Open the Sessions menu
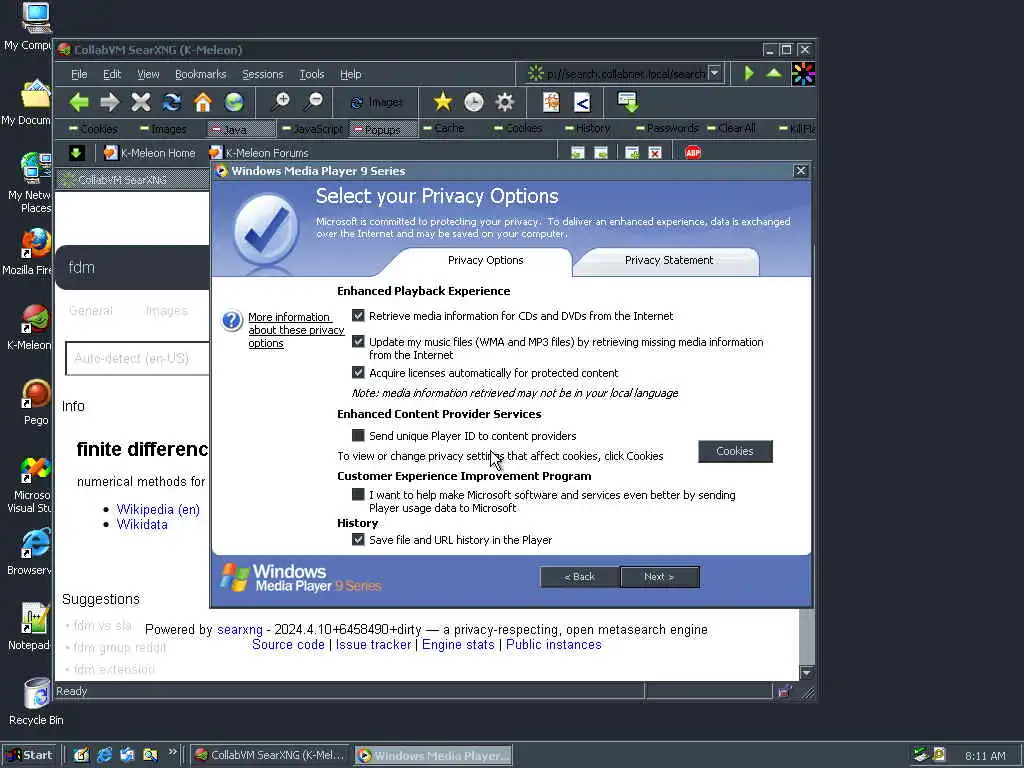Screen dimensions: 1024x768 (263, 74)
